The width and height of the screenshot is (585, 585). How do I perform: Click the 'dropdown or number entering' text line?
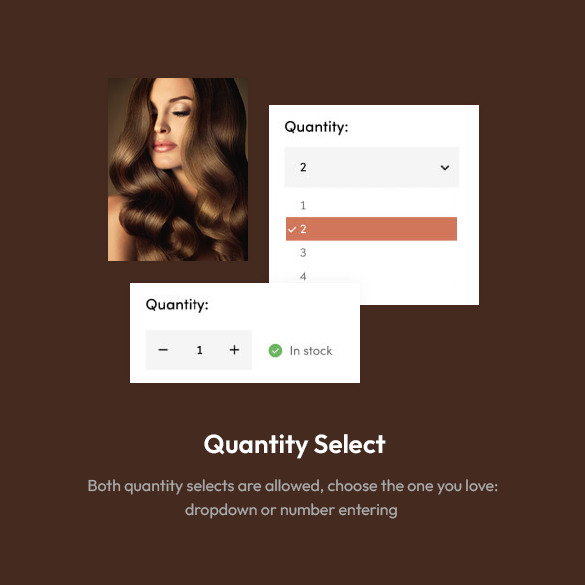click(x=291, y=510)
